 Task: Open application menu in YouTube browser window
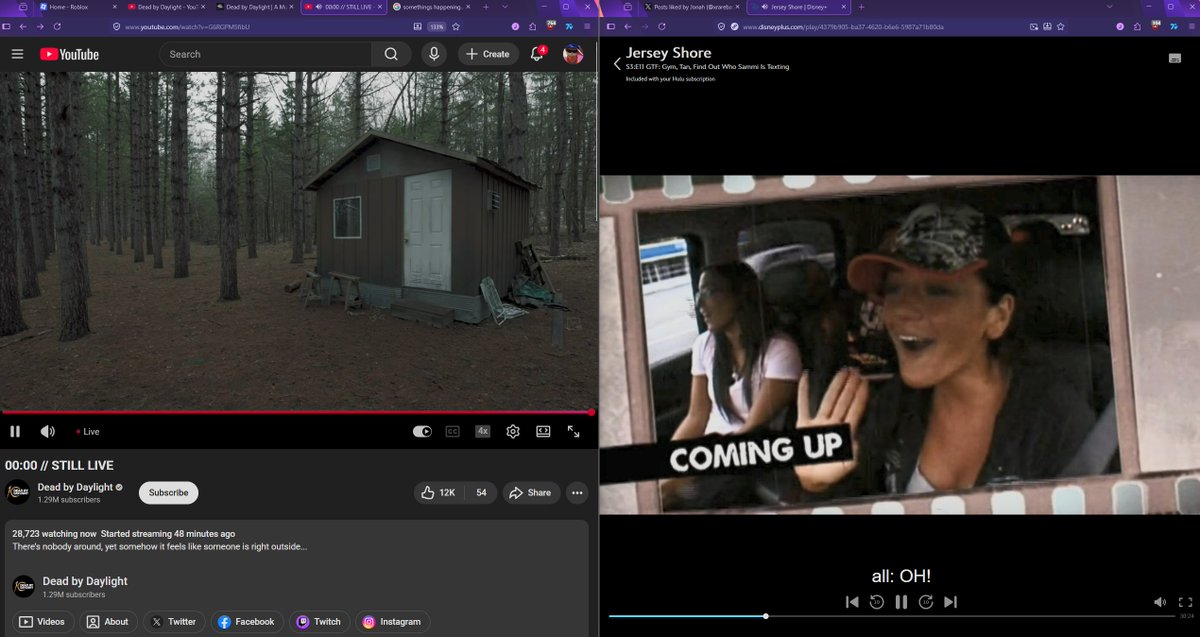pos(587,26)
